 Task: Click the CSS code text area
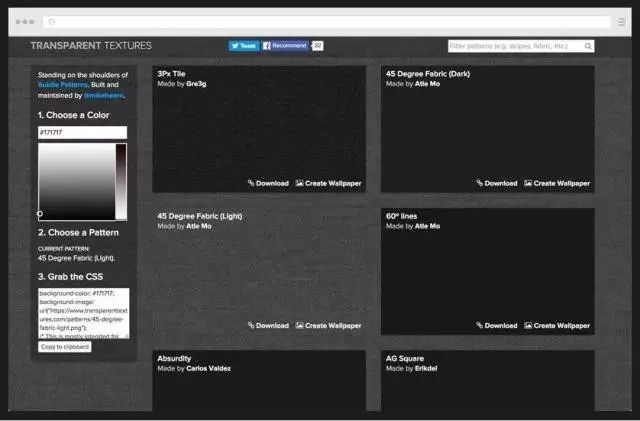coord(84,313)
